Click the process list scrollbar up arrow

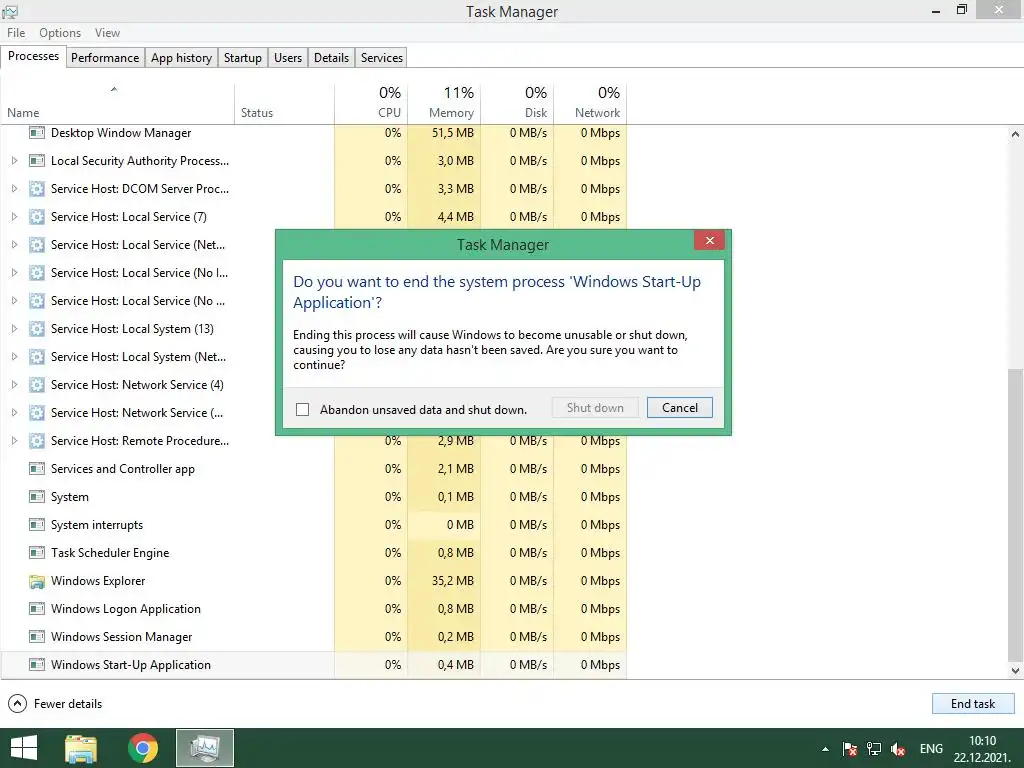coord(1015,134)
